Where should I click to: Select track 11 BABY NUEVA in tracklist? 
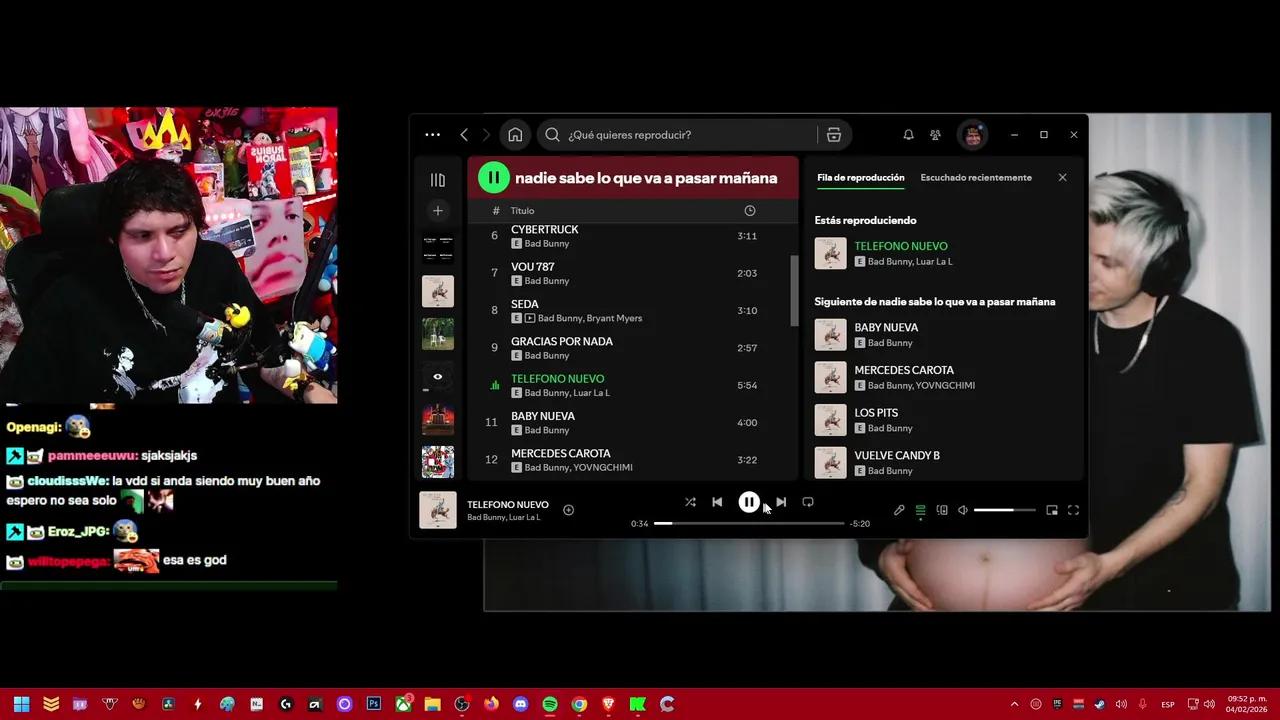(x=631, y=422)
